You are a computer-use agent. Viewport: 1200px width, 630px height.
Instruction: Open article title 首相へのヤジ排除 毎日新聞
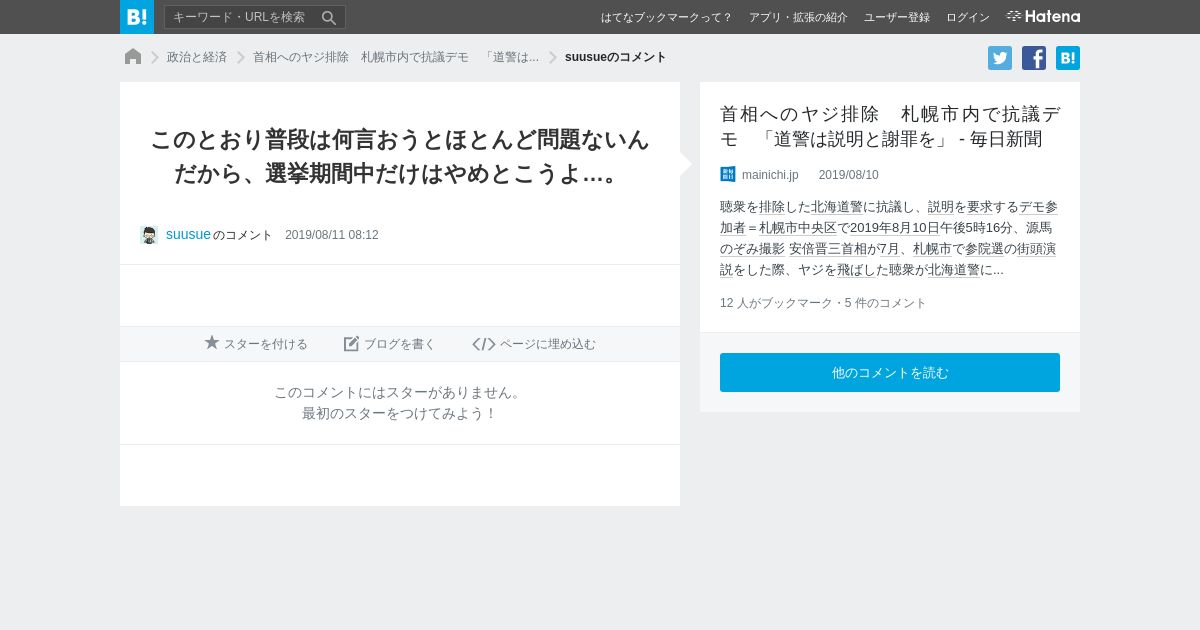[x=890, y=126]
